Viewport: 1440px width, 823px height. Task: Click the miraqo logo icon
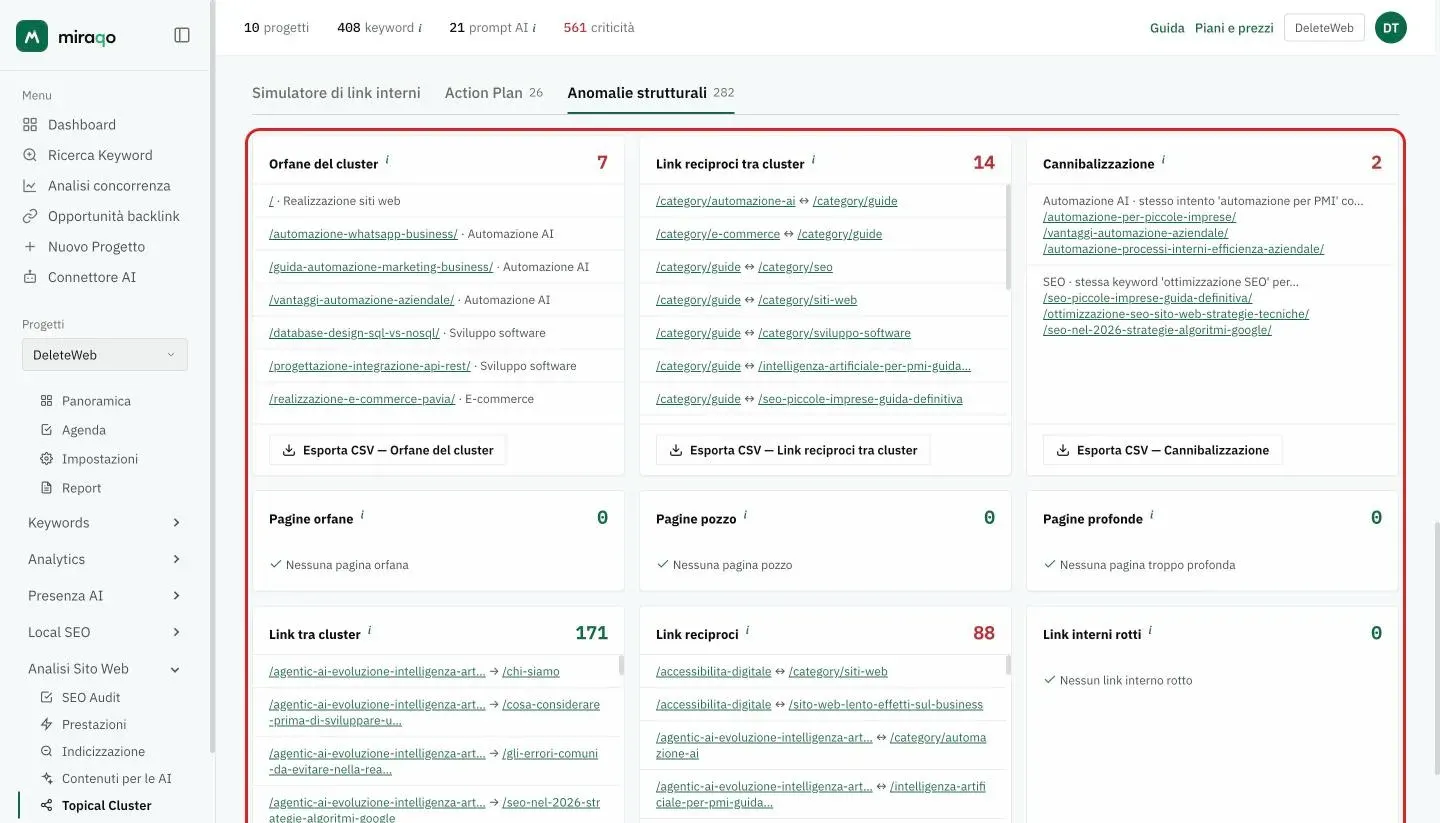pyautogui.click(x=32, y=36)
